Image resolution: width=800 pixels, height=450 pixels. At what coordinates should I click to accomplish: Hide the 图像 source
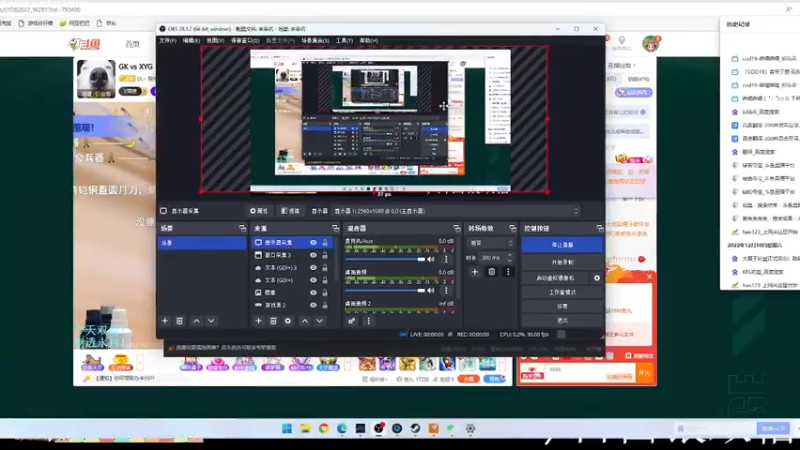(x=313, y=292)
